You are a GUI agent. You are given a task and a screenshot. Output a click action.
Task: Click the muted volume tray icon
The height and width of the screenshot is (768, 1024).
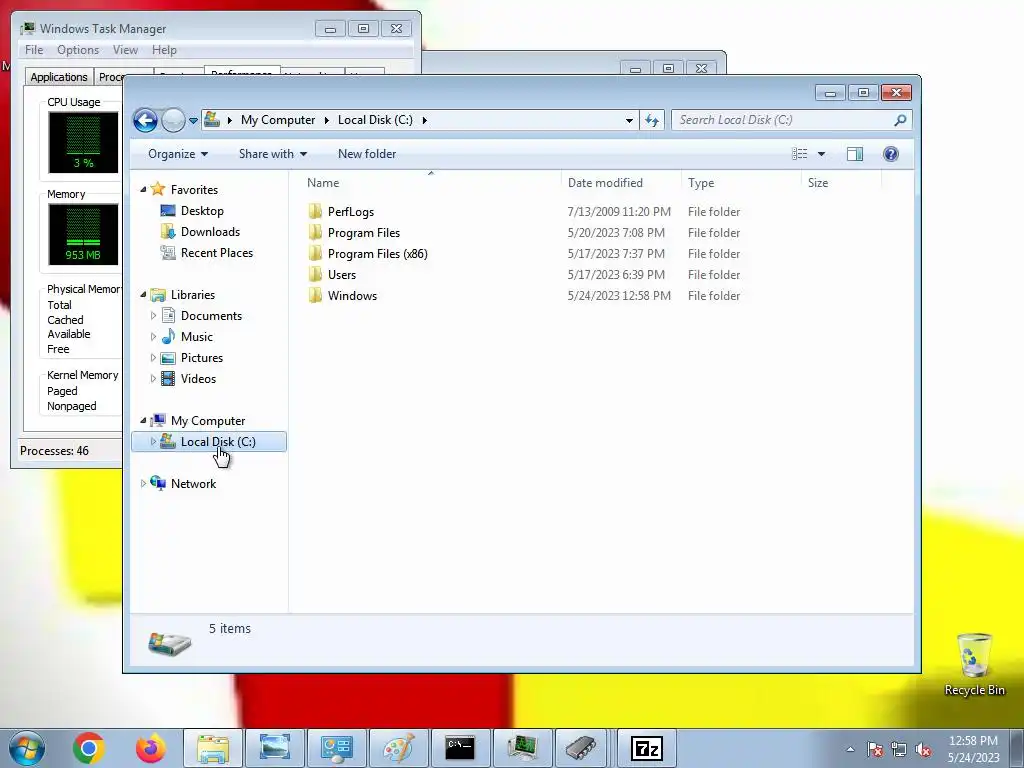[923, 750]
